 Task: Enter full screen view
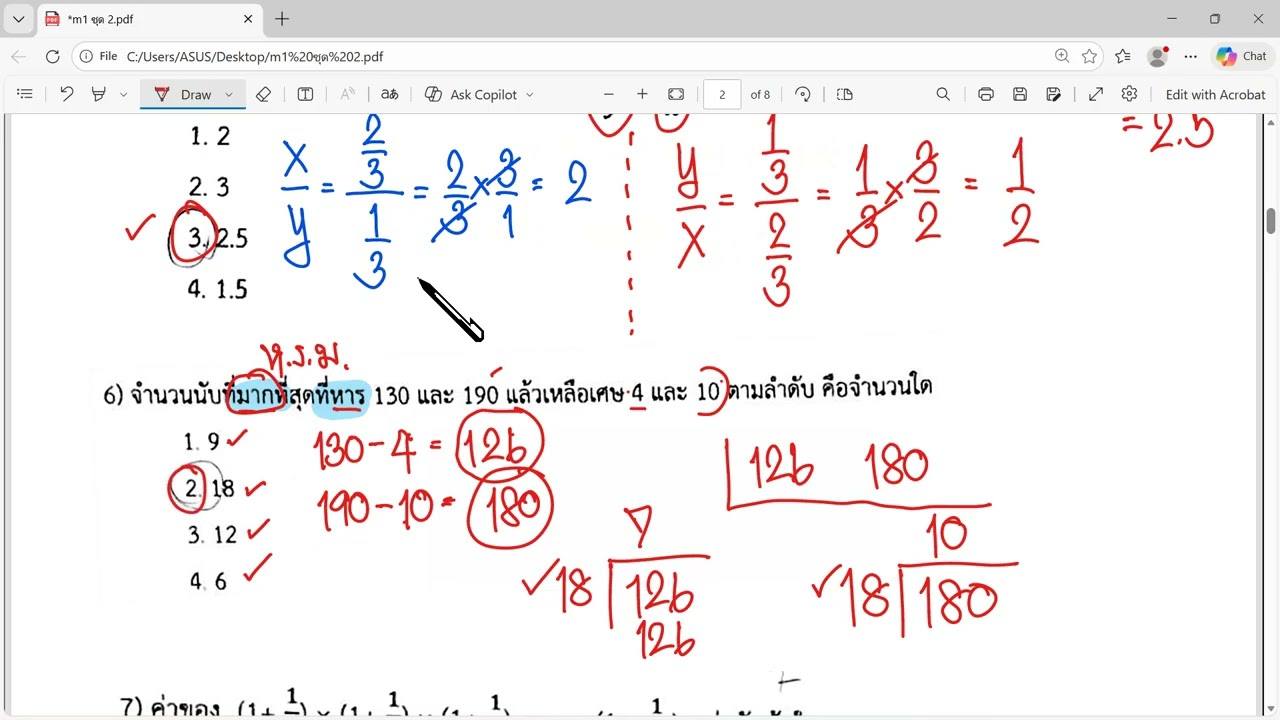click(x=1095, y=94)
